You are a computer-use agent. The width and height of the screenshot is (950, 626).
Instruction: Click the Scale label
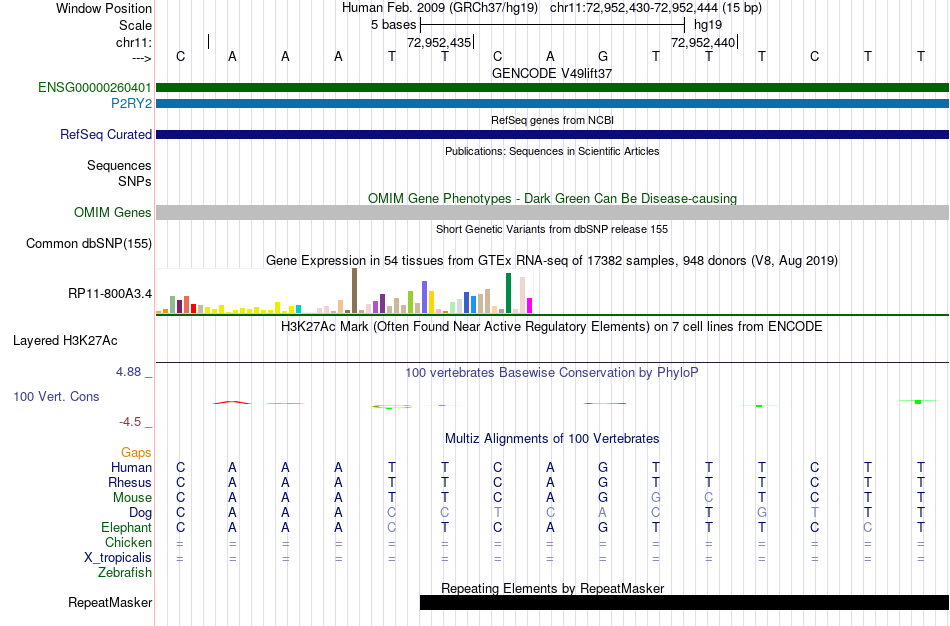click(x=135, y=25)
